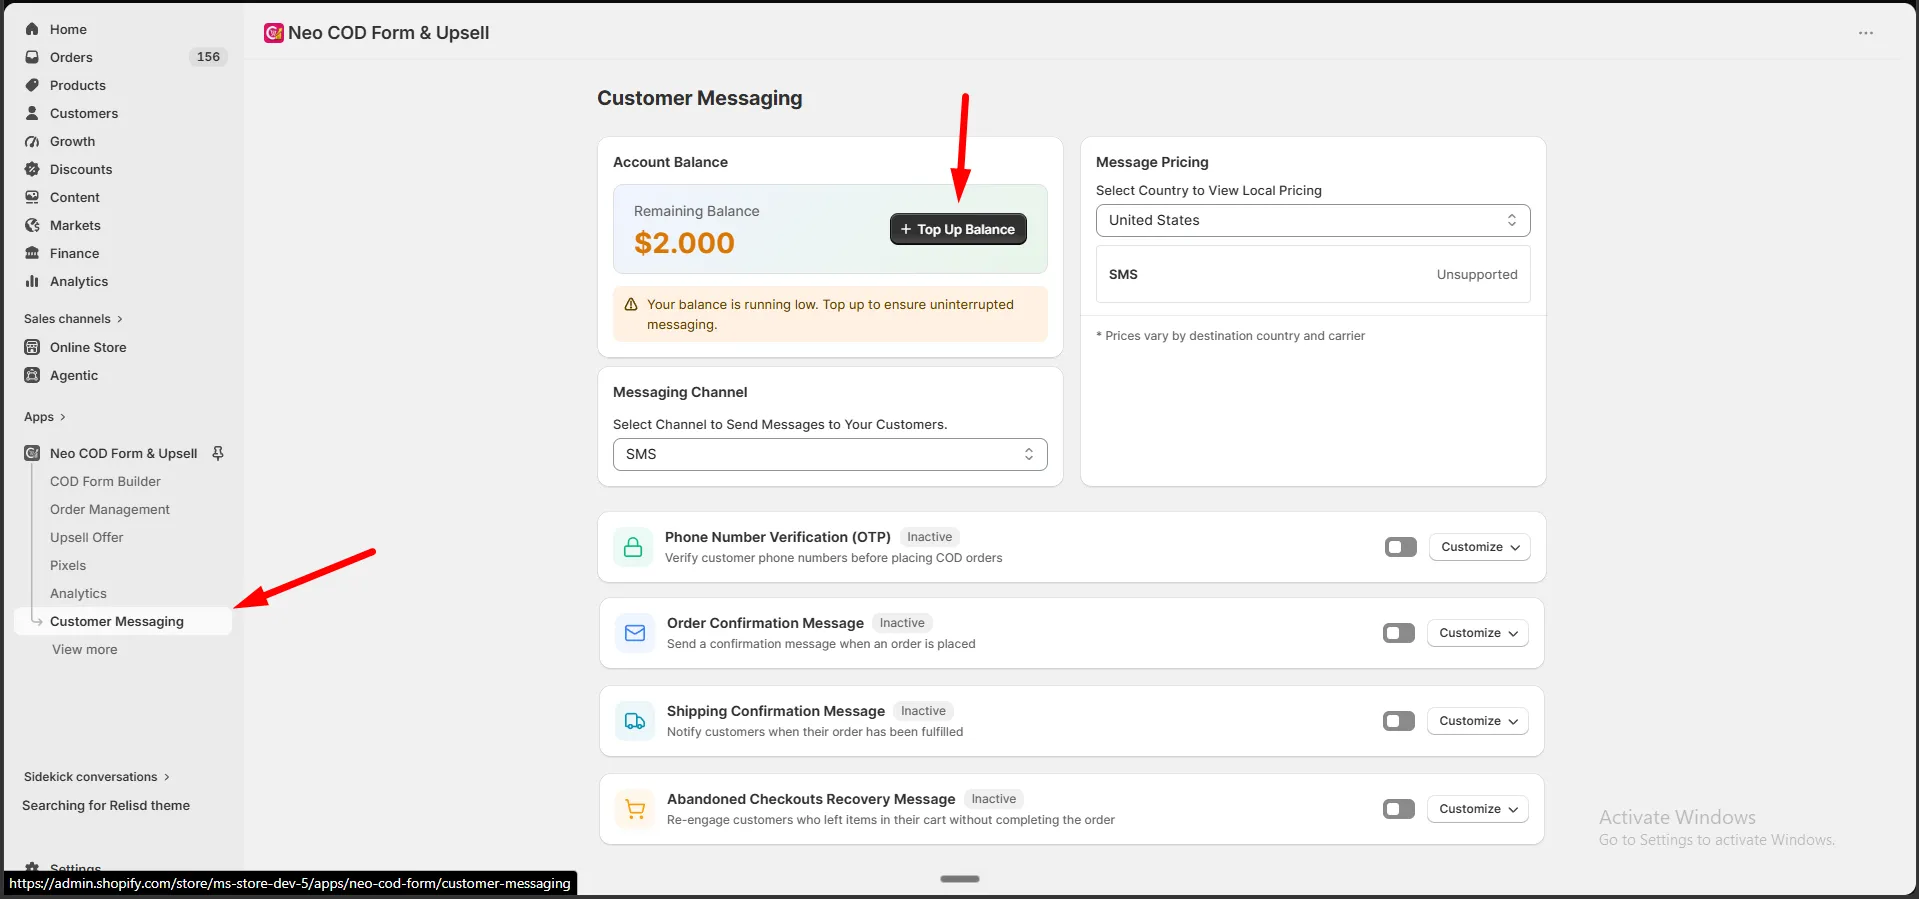Open the SMS messaging channel dropdown
1919x899 pixels.
tap(830, 454)
